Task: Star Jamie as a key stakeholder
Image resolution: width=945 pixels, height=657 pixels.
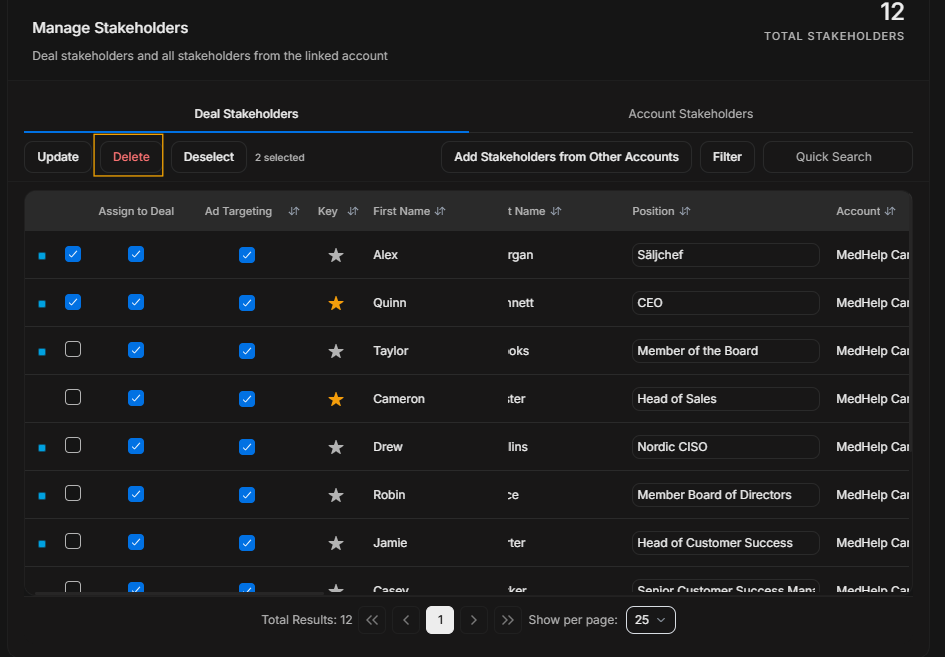Action: pos(336,543)
